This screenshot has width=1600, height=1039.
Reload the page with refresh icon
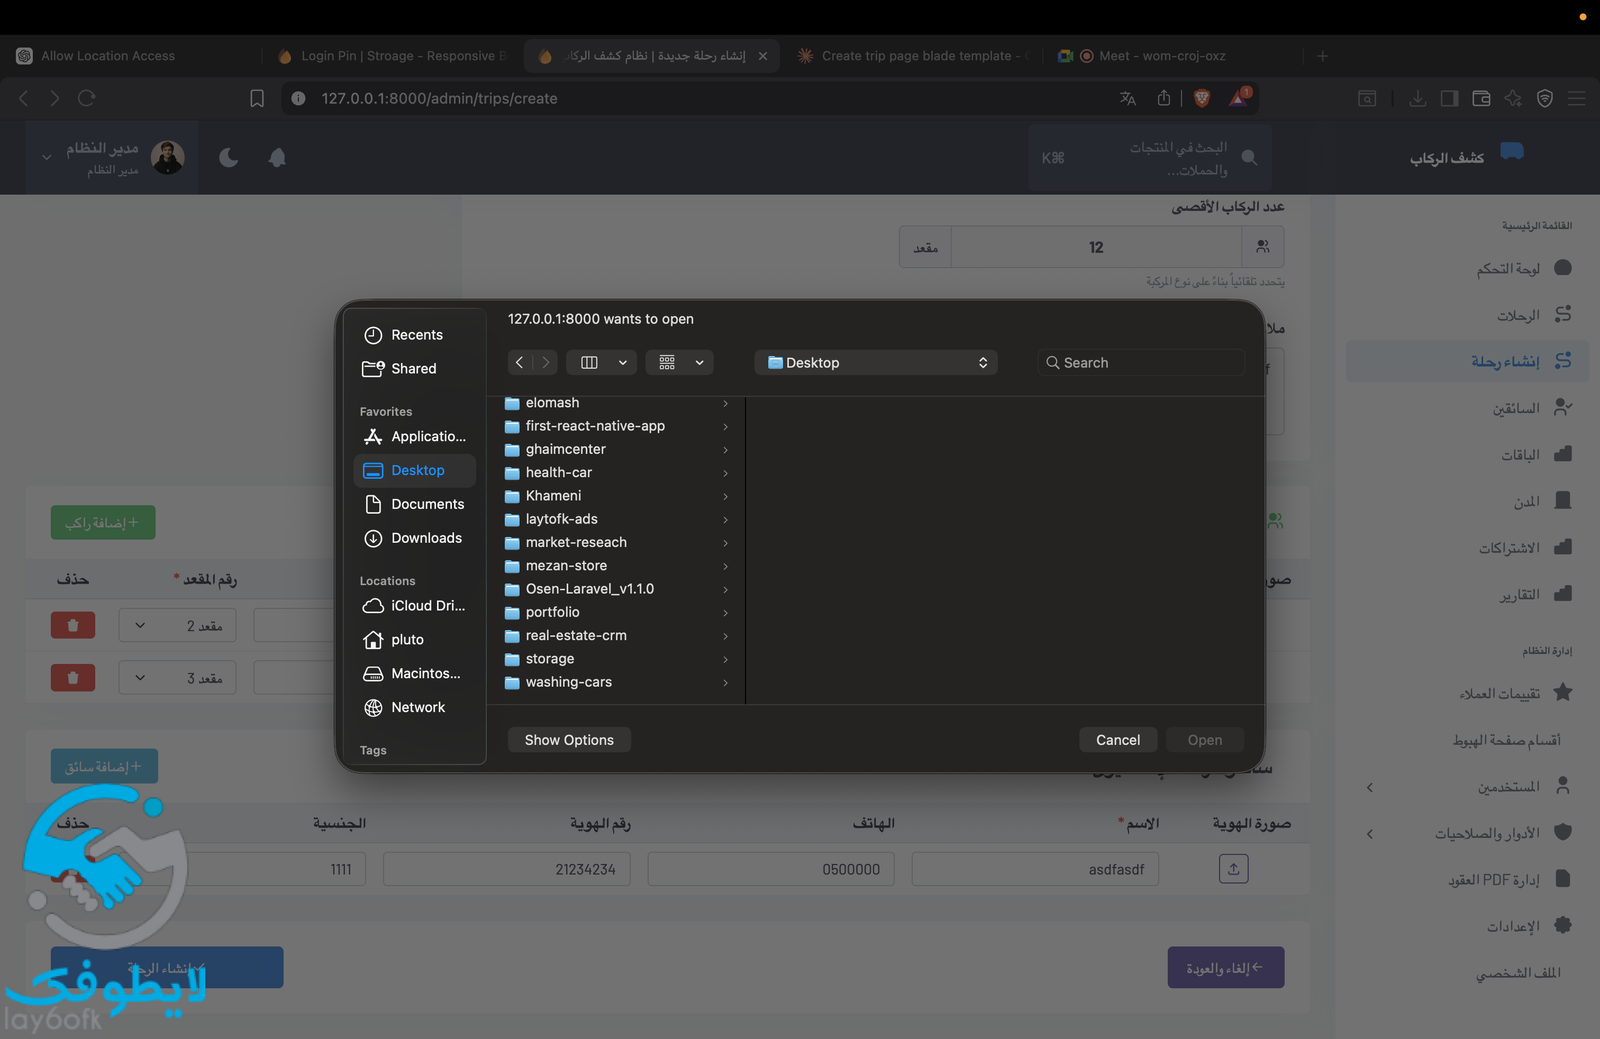pos(87,98)
